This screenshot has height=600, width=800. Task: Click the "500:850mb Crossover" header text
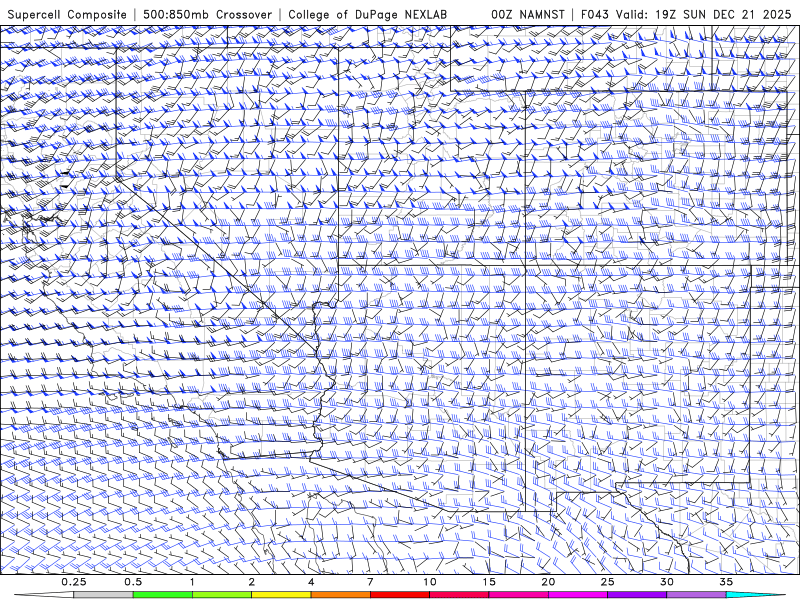(207, 14)
